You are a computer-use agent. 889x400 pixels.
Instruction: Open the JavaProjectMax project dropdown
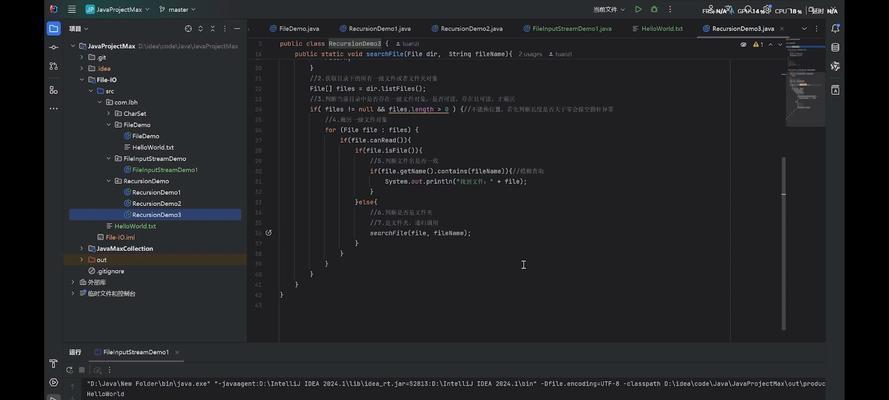tap(118, 10)
